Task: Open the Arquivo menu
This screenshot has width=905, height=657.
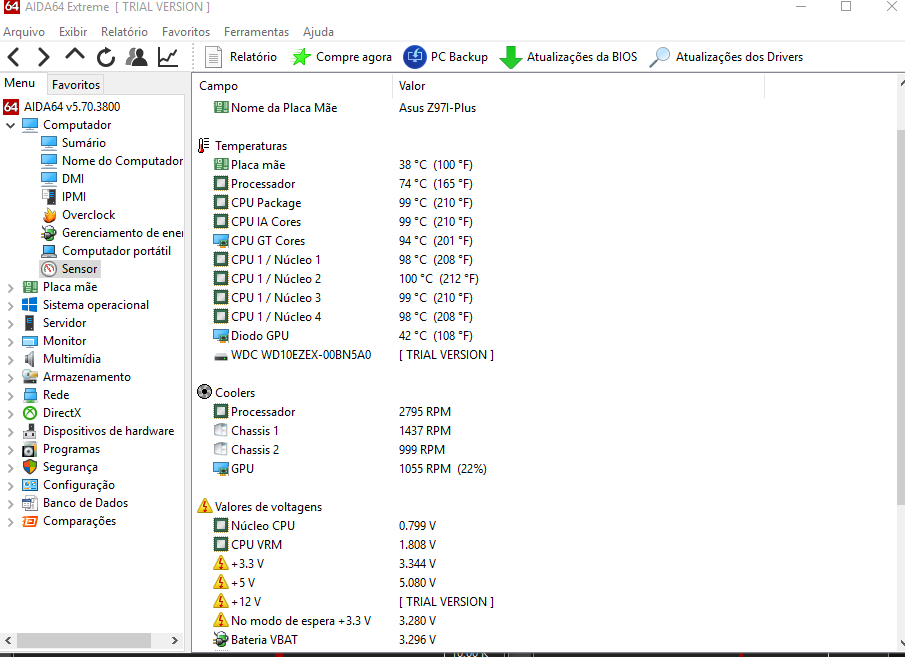Action: coord(24,32)
